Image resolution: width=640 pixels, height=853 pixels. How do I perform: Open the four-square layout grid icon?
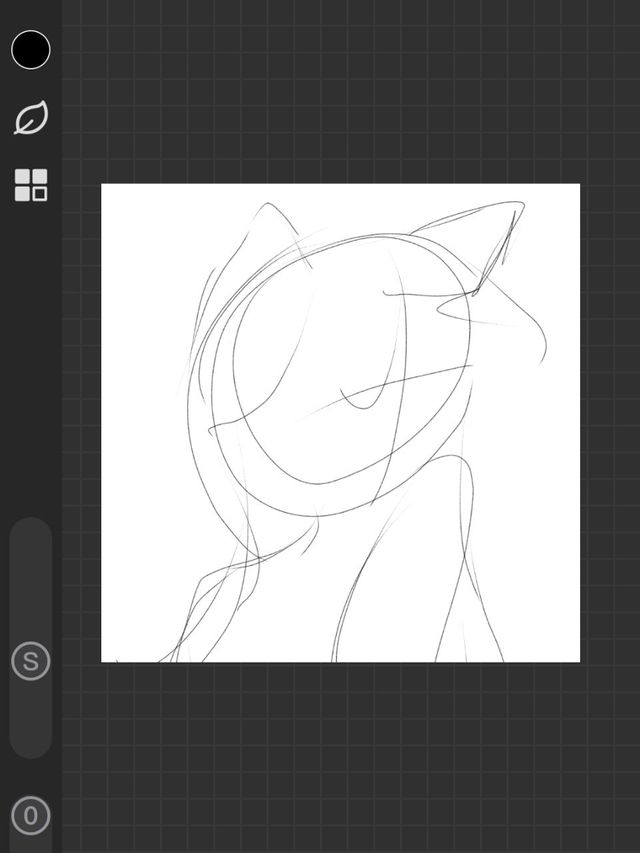click(x=31, y=185)
